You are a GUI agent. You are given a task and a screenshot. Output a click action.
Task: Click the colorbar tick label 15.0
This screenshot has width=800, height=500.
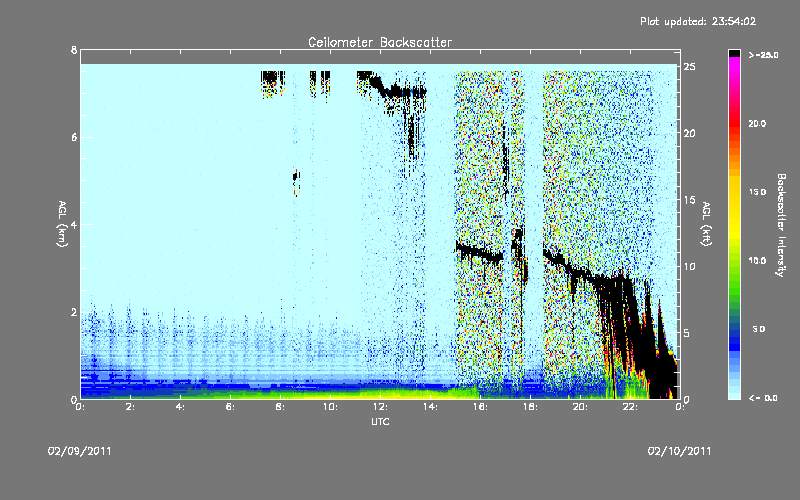[757, 192]
